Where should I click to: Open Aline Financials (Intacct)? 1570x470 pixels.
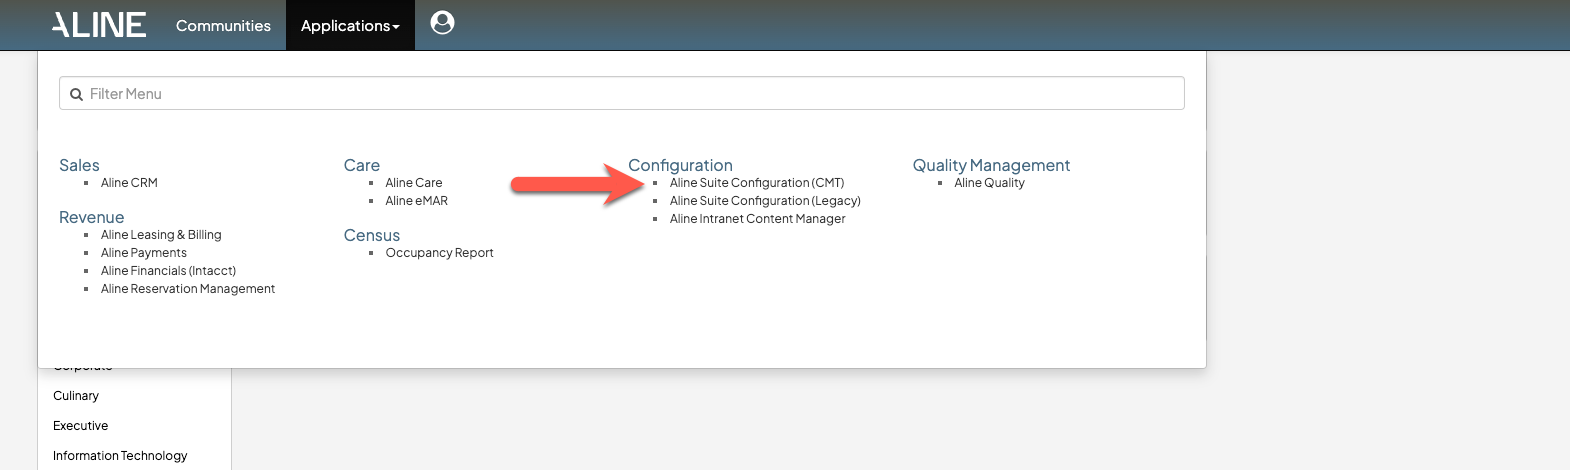tap(168, 271)
